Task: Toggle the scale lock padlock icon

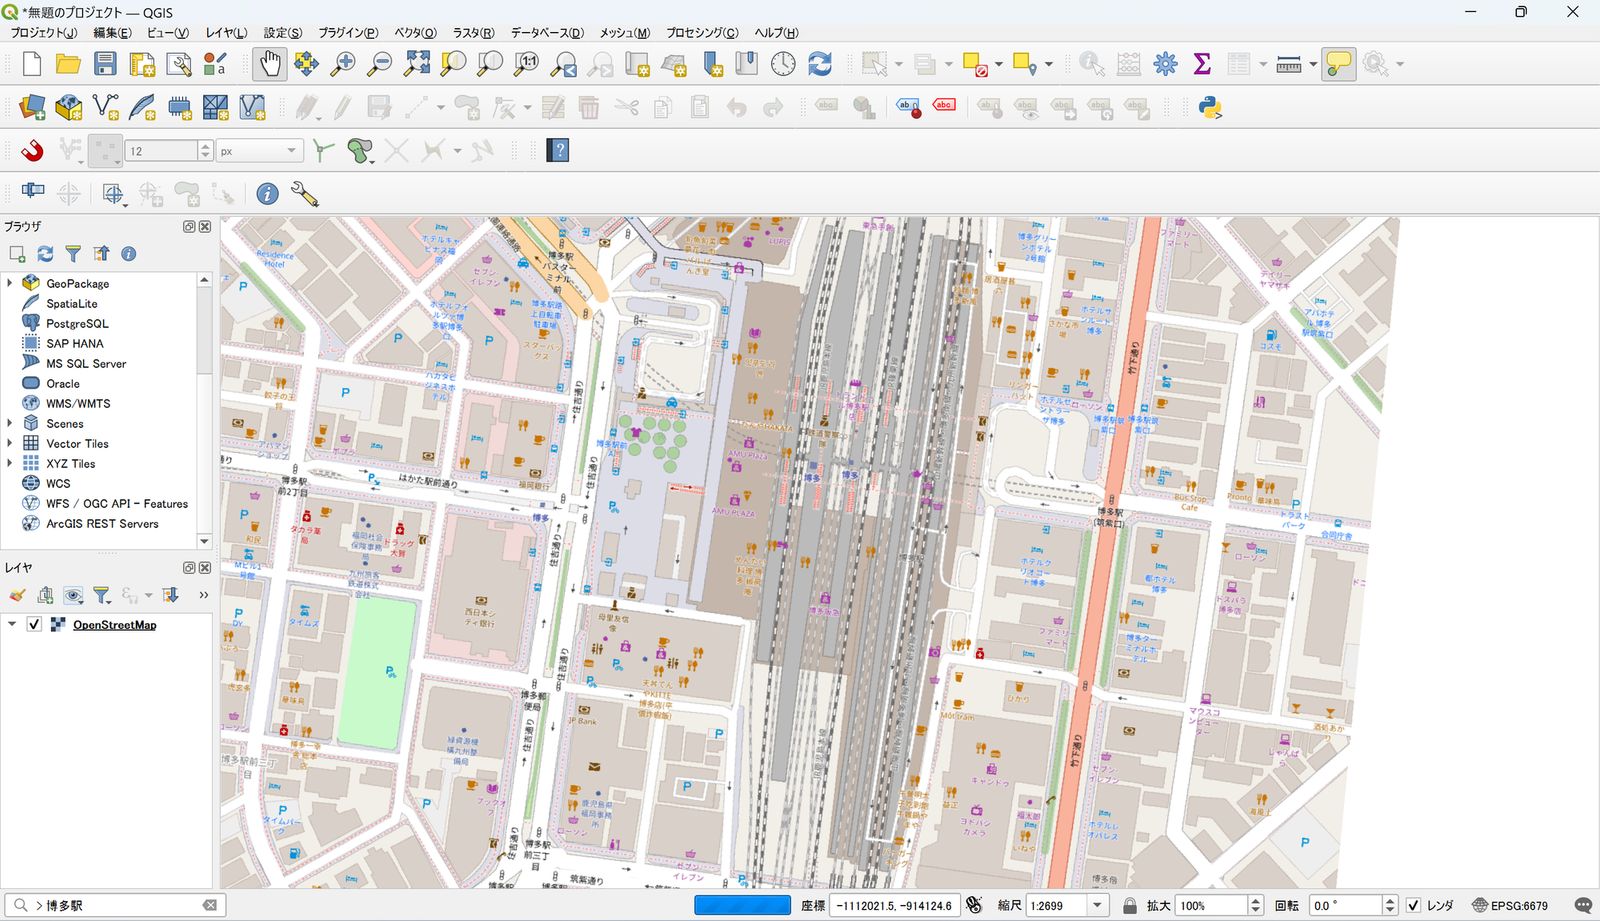Action: point(1130,905)
